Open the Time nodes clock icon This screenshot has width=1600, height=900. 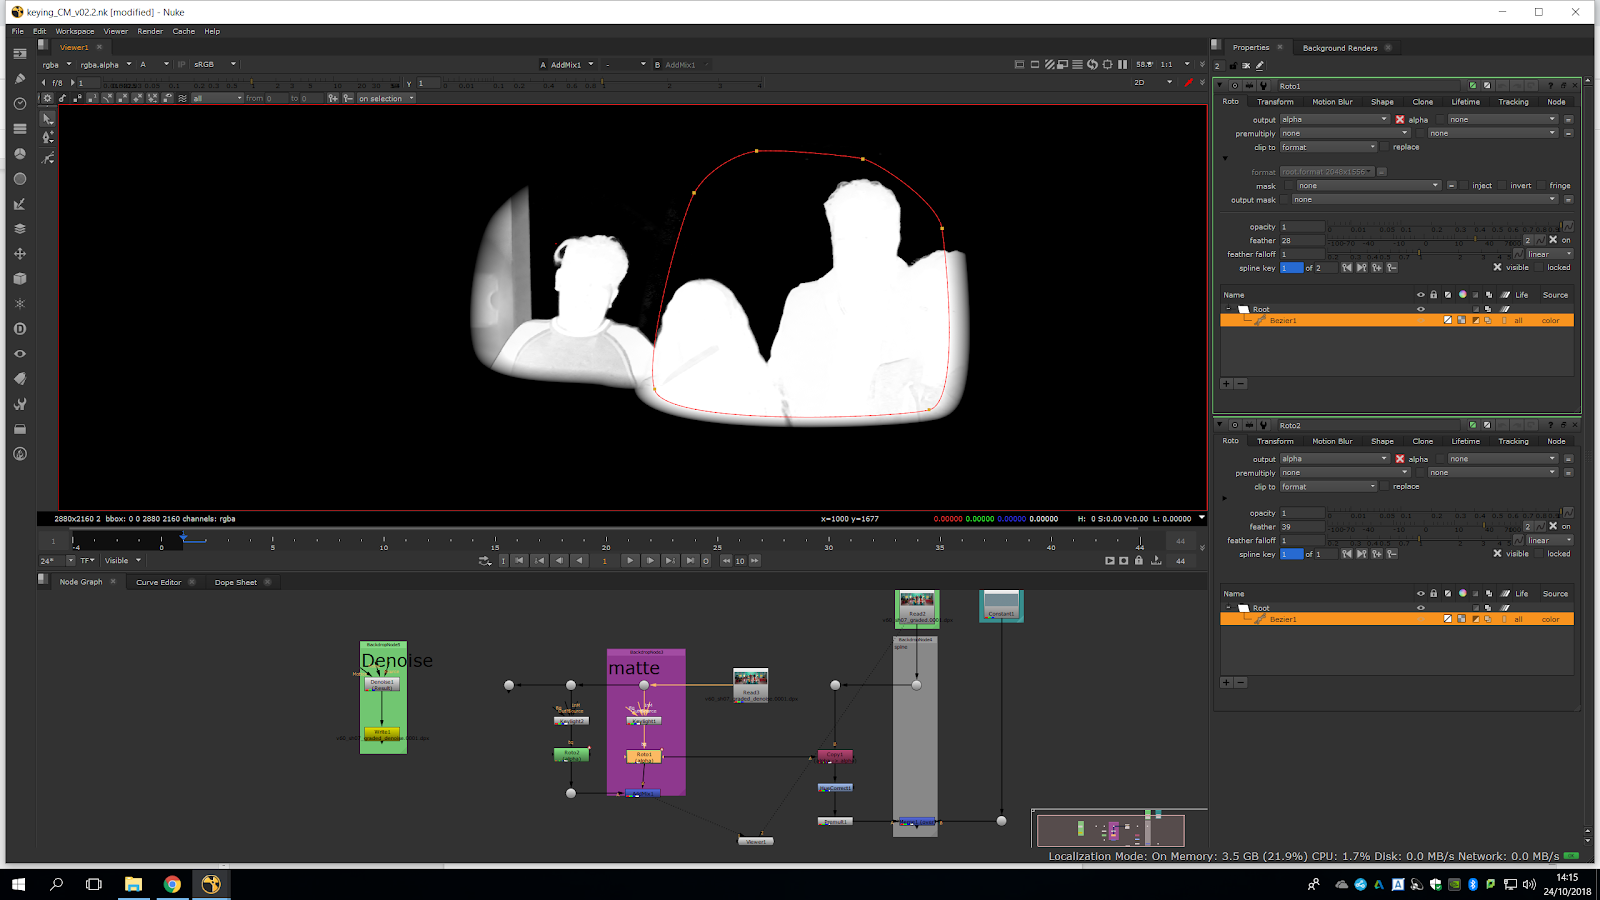19,104
